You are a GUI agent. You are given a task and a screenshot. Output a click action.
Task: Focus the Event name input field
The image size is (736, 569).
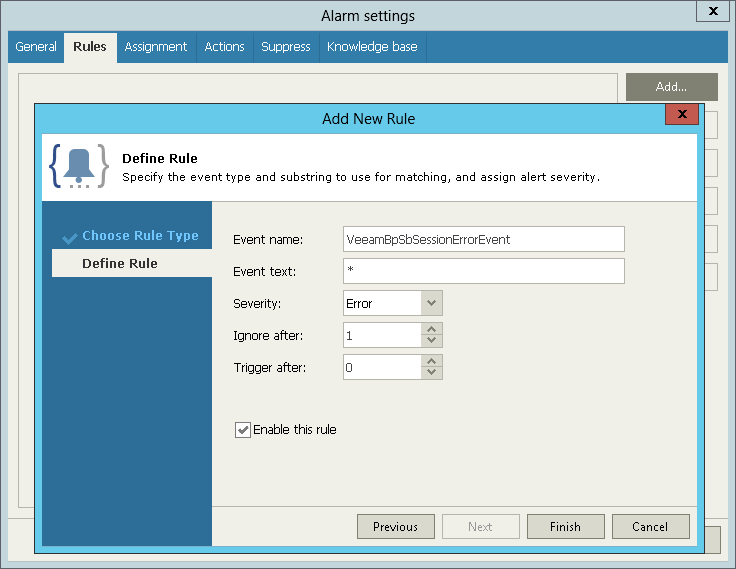[x=483, y=239]
